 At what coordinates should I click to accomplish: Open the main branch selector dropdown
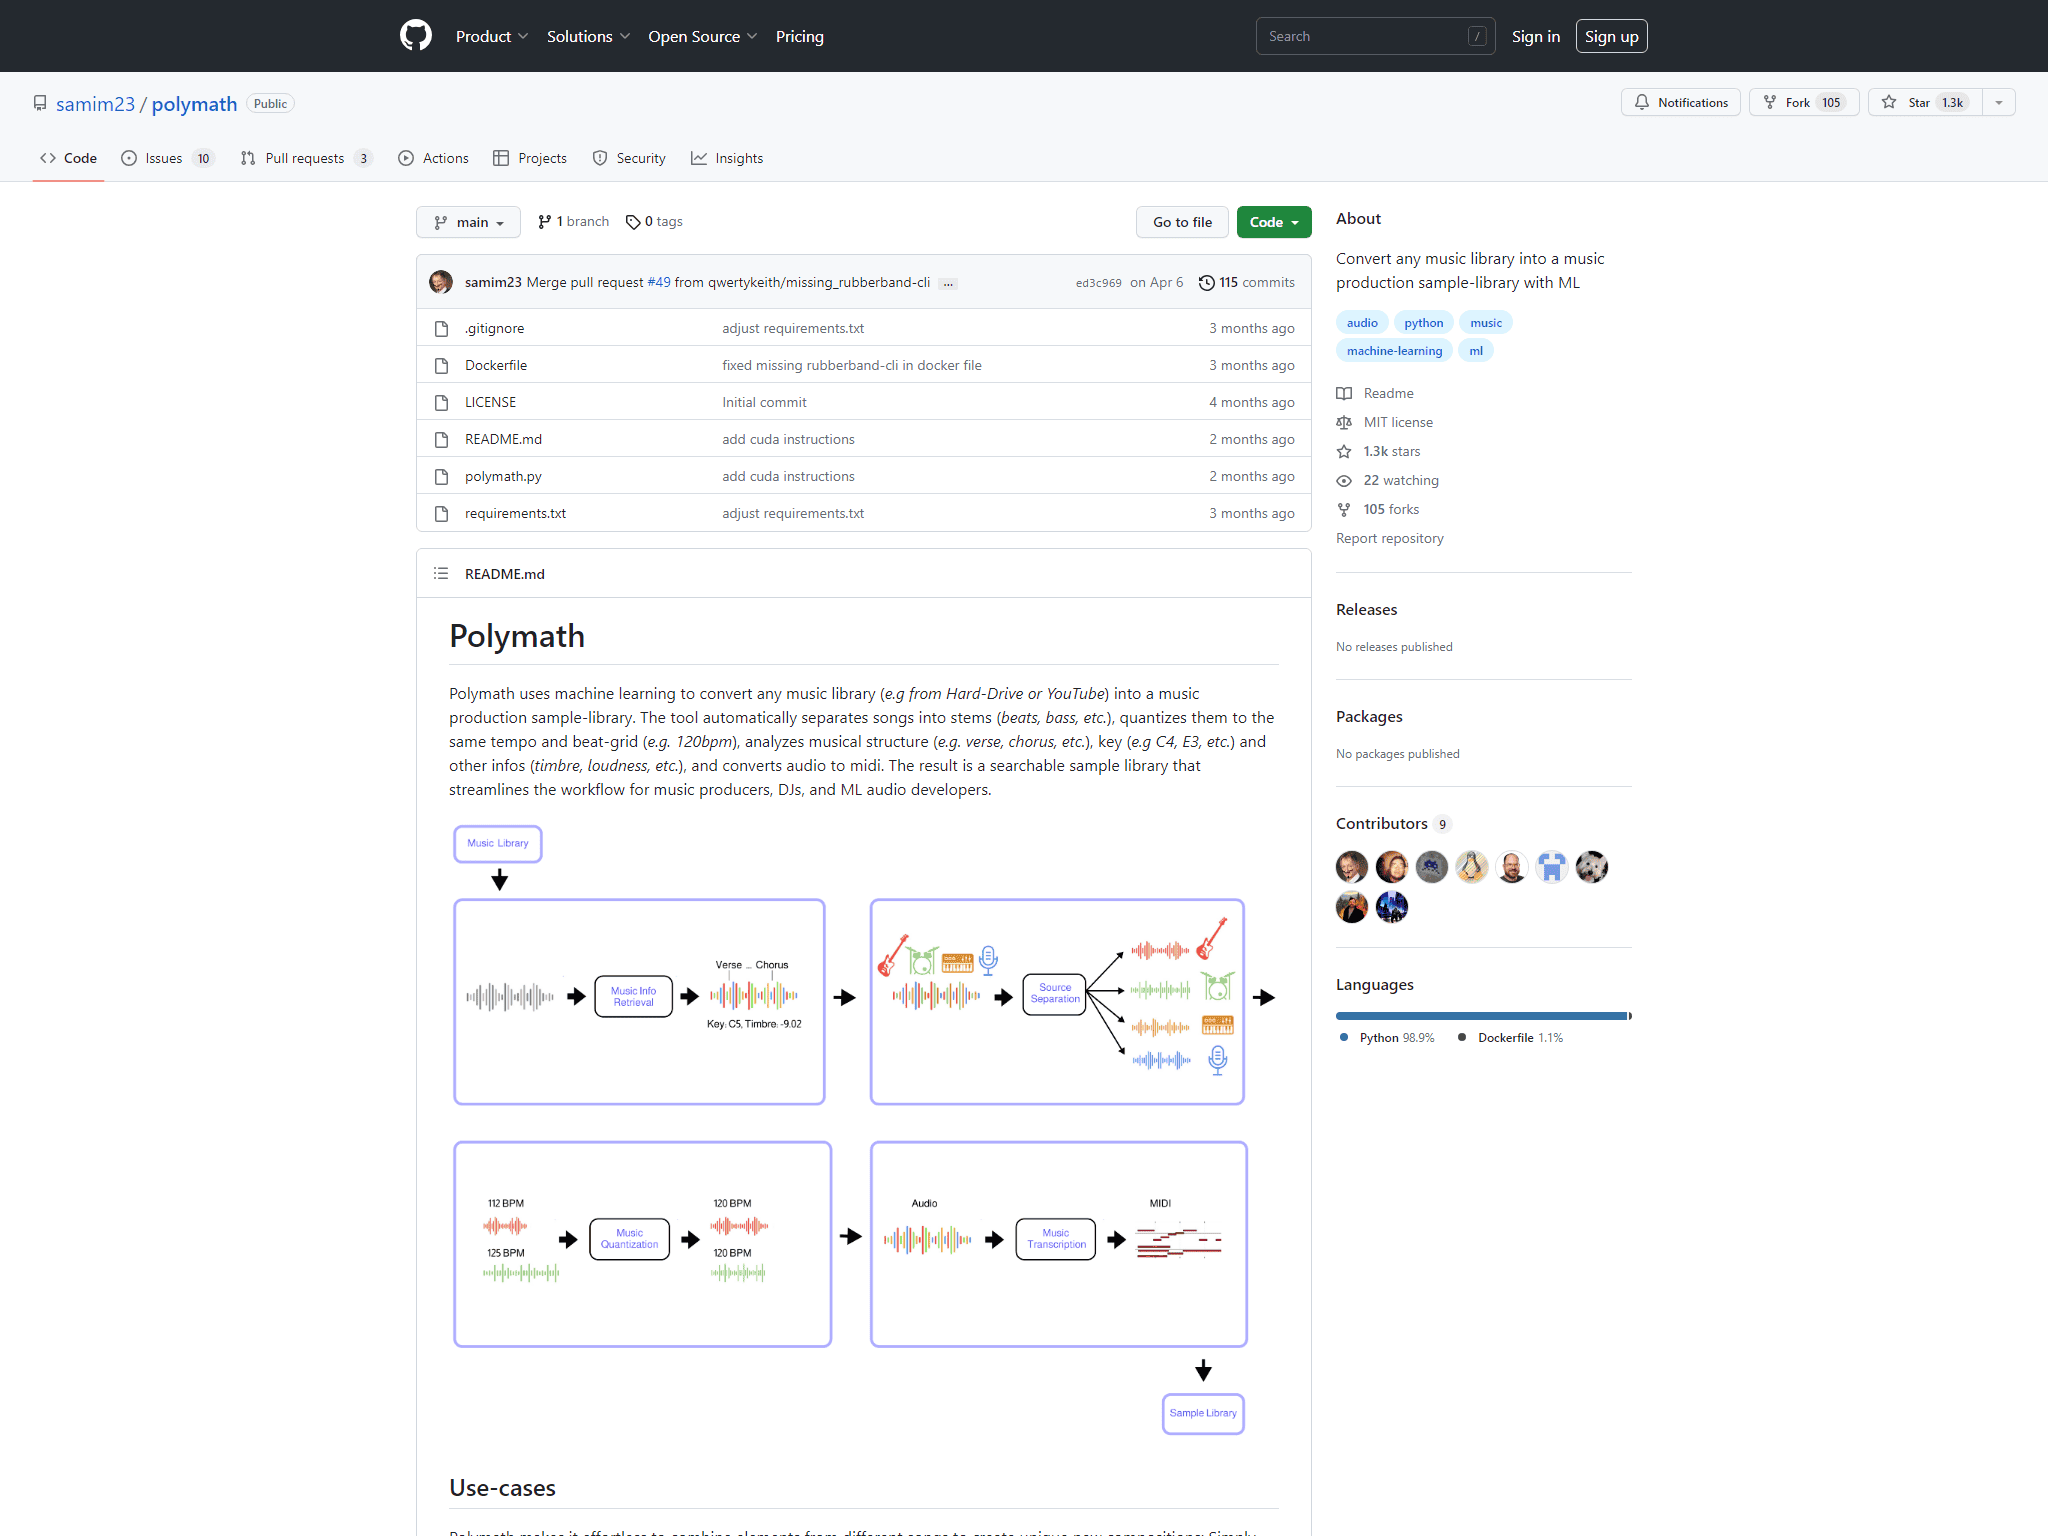[x=468, y=222]
